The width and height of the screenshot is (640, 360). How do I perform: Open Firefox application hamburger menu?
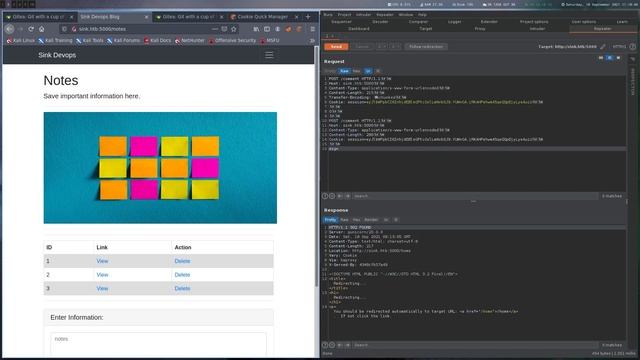click(x=313, y=29)
